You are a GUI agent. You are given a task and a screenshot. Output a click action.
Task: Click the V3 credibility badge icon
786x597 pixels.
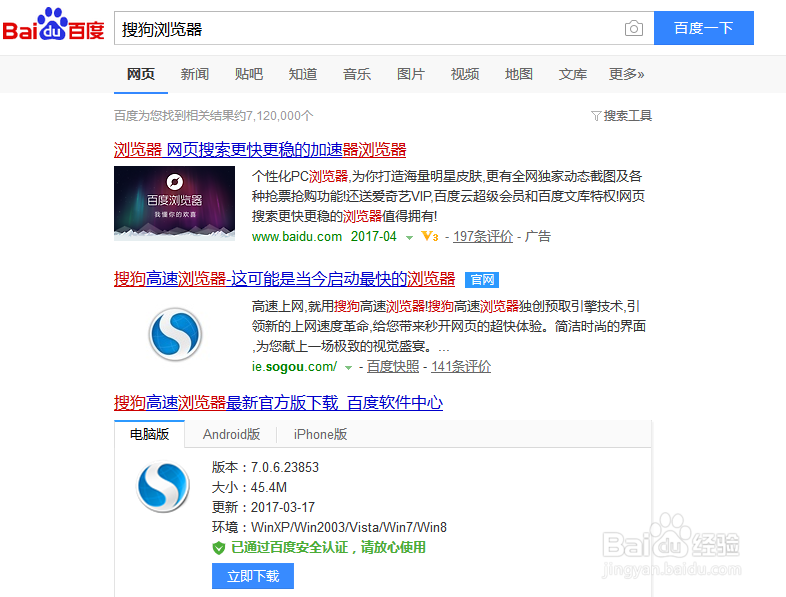tap(430, 236)
